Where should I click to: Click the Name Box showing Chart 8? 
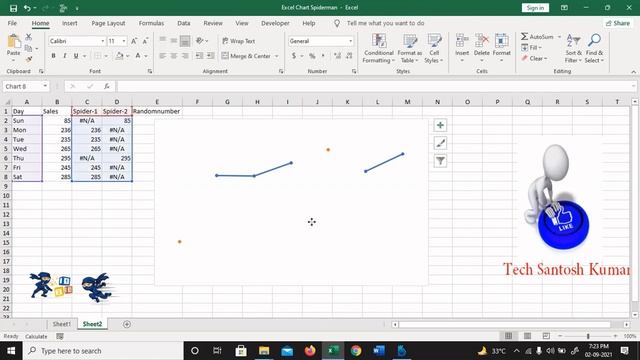26,86
